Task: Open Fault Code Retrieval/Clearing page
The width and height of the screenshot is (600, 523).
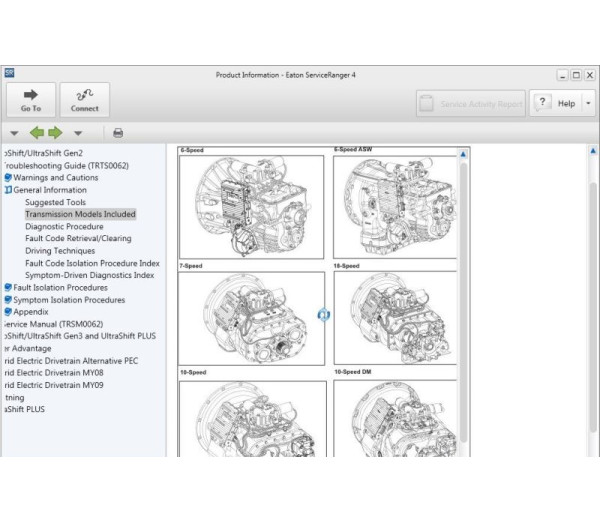Action: tap(78, 239)
